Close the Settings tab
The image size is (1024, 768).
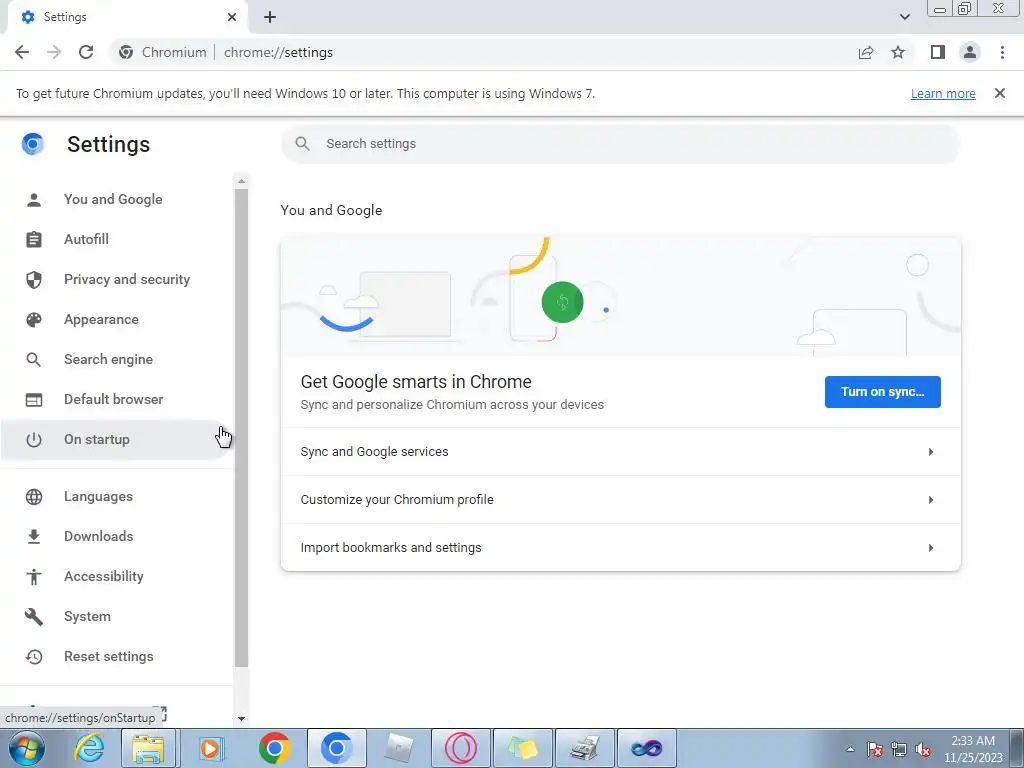(x=232, y=17)
